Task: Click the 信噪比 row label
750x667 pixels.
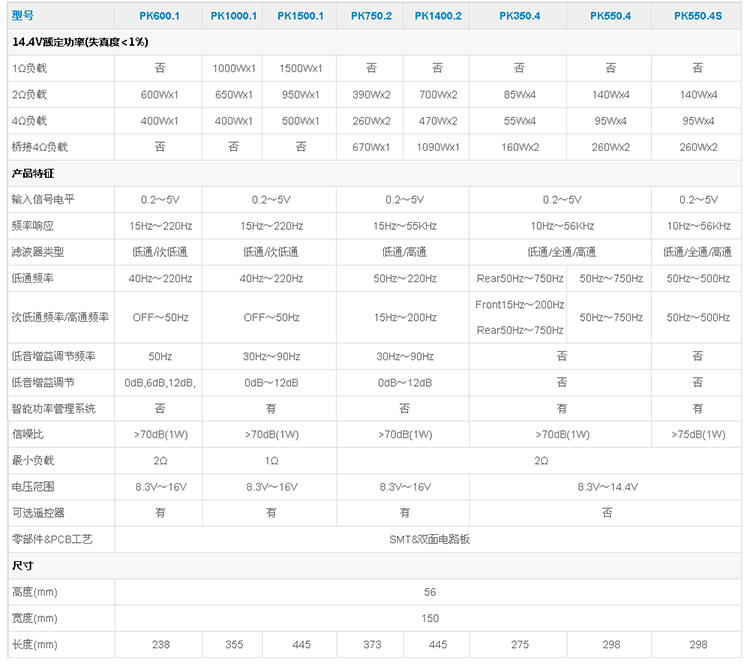Action: click(x=28, y=434)
